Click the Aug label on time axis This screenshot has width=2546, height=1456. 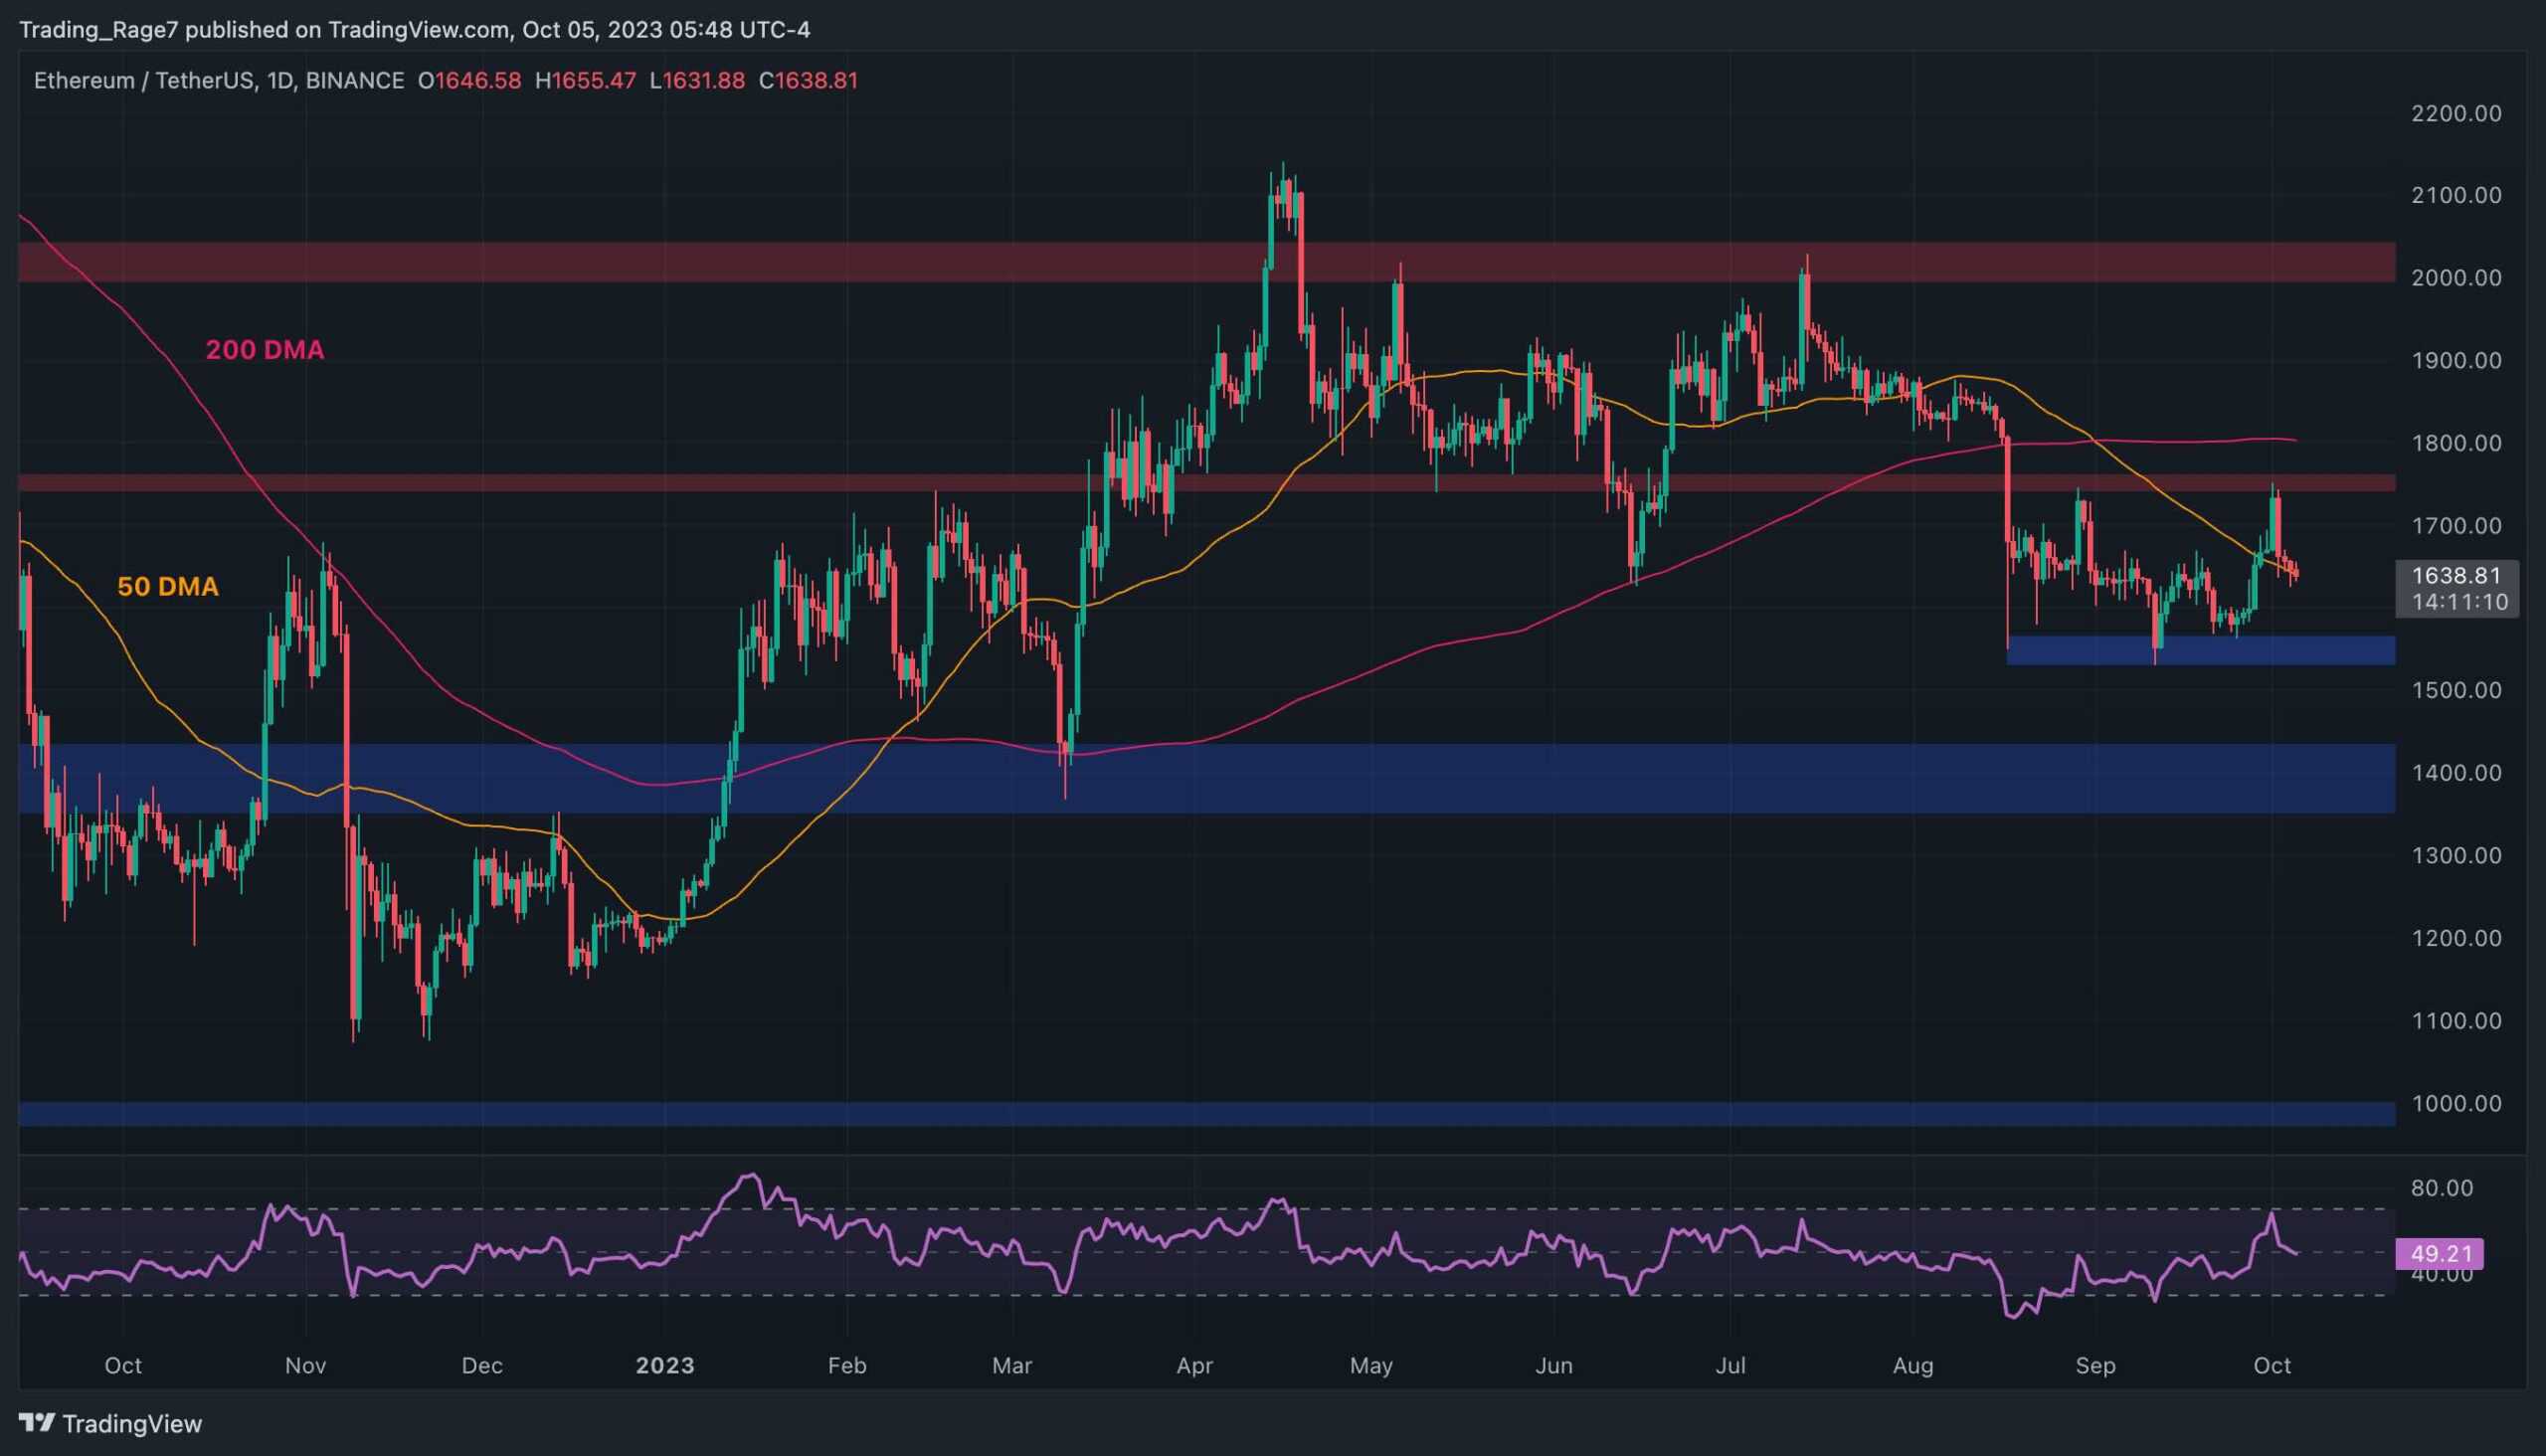click(1913, 1366)
